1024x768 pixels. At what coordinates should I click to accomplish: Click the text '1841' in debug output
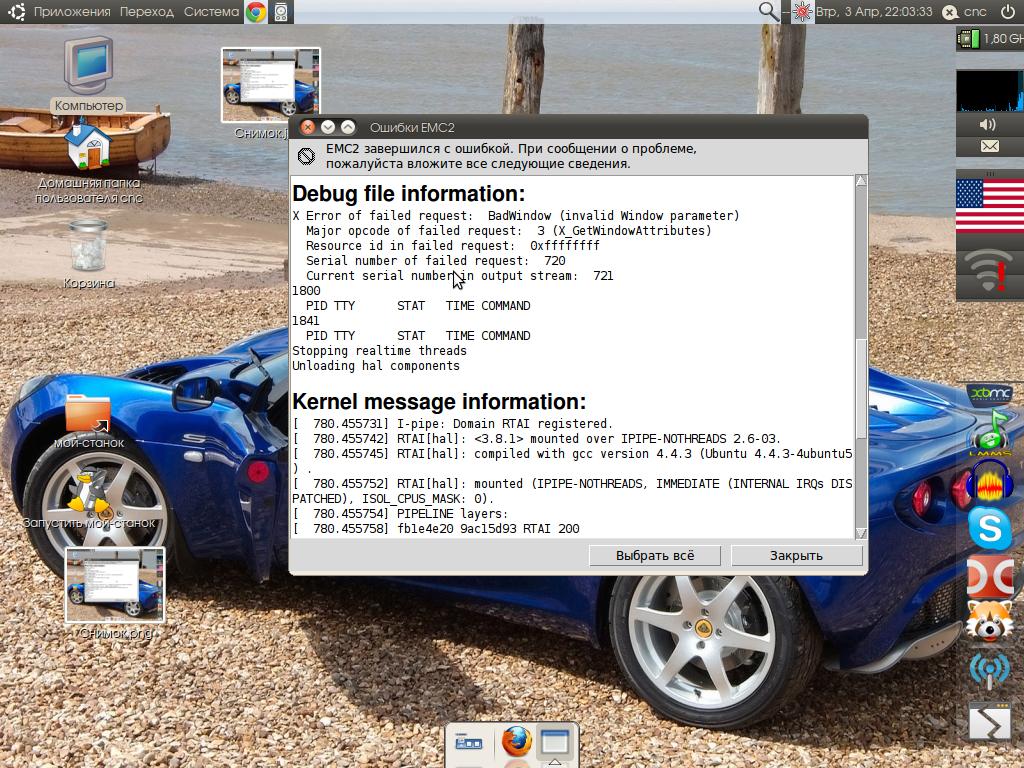point(306,321)
